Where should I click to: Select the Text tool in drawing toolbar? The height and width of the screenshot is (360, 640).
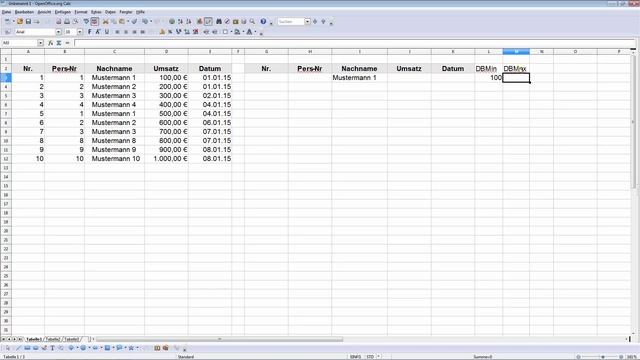52,348
